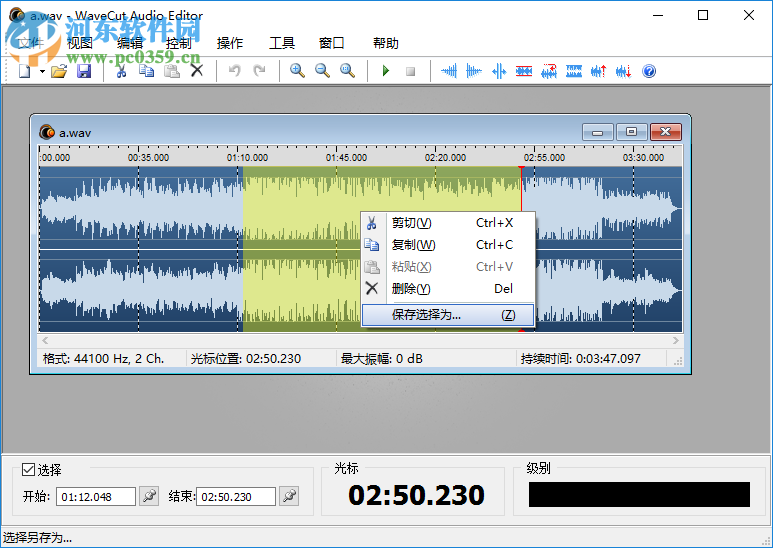Open the 工具 menu
The height and width of the screenshot is (548, 773).
[281, 43]
